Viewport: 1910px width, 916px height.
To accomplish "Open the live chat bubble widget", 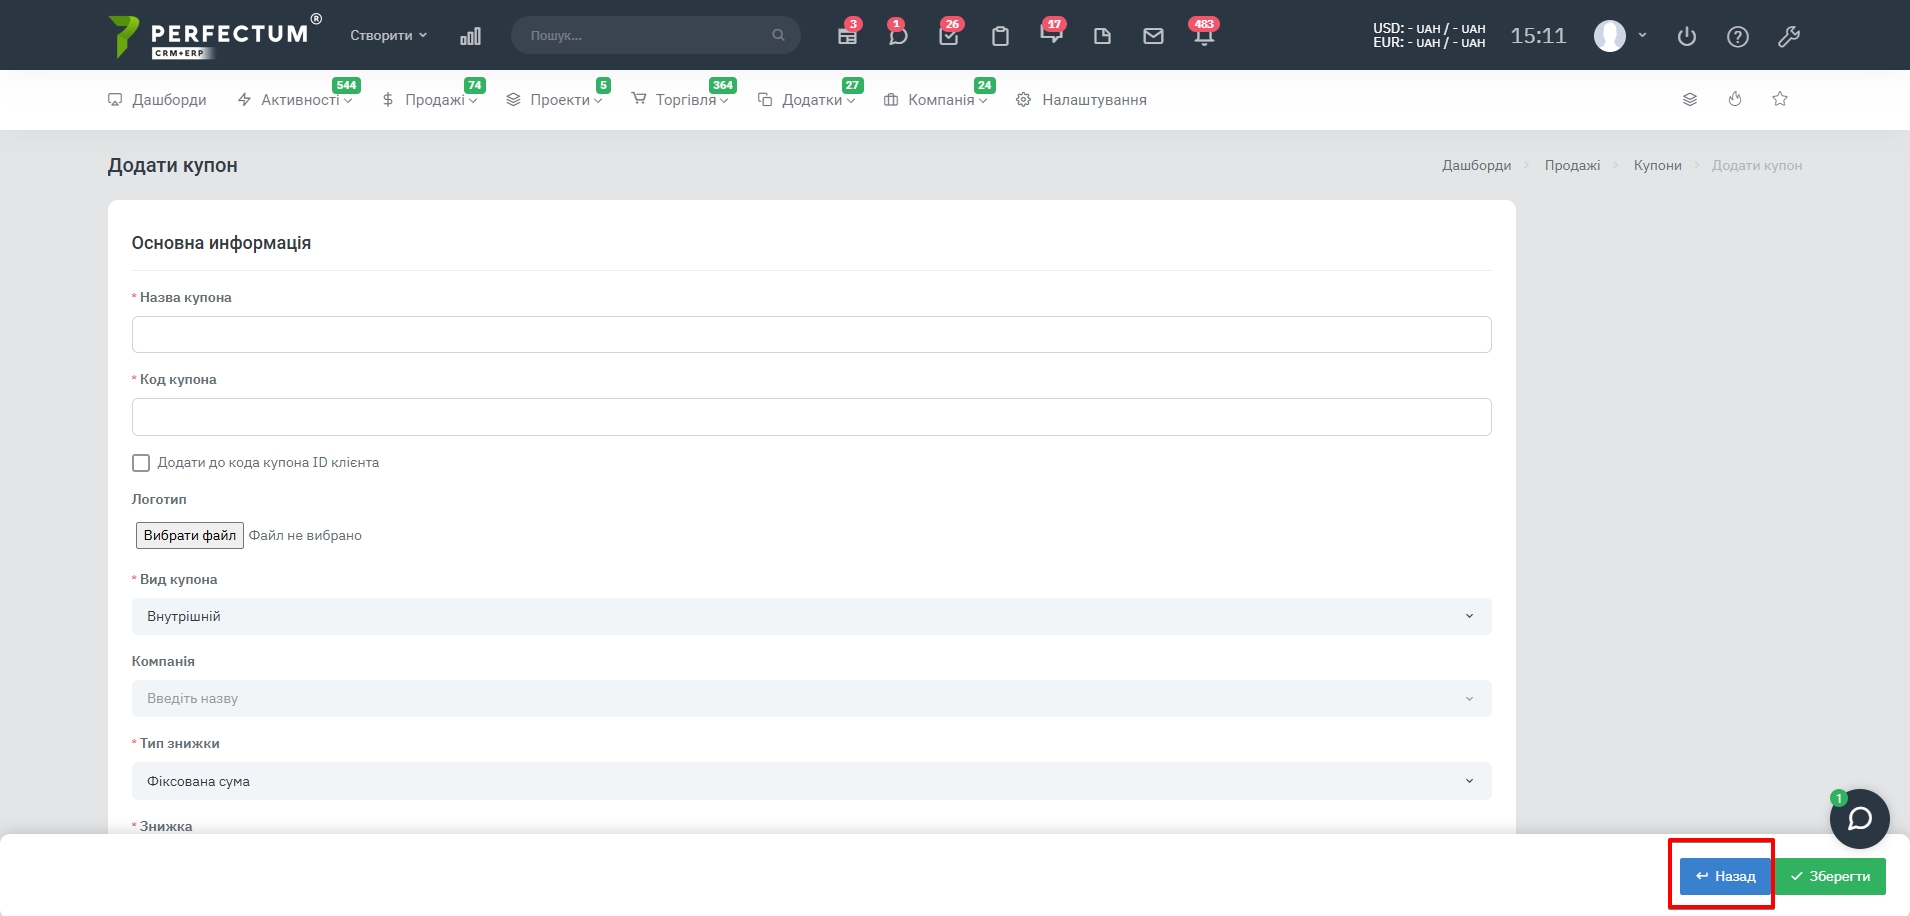I will click(1859, 819).
